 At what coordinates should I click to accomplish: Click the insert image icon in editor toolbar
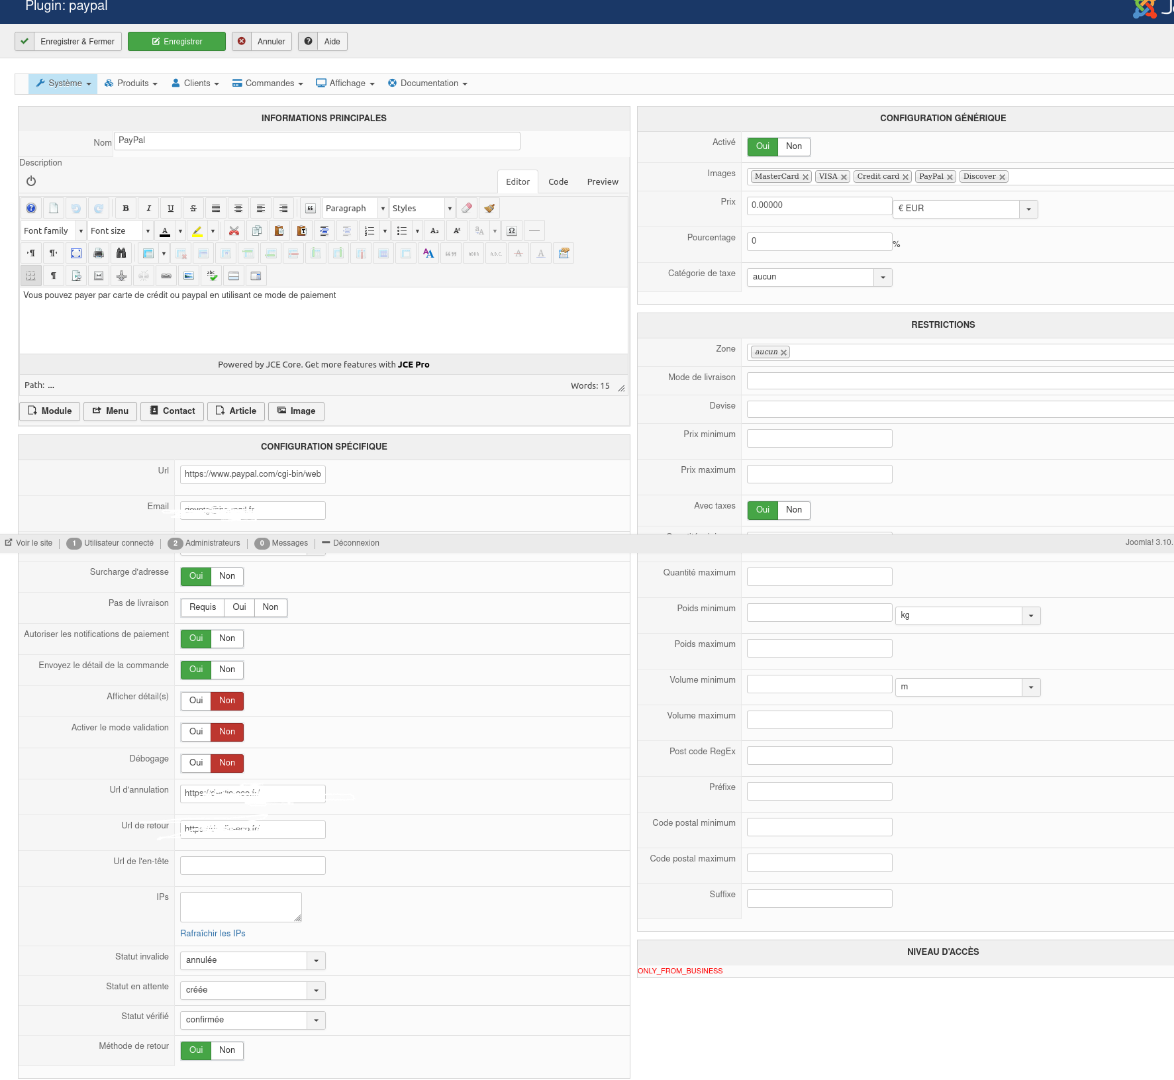pyautogui.click(x=188, y=276)
